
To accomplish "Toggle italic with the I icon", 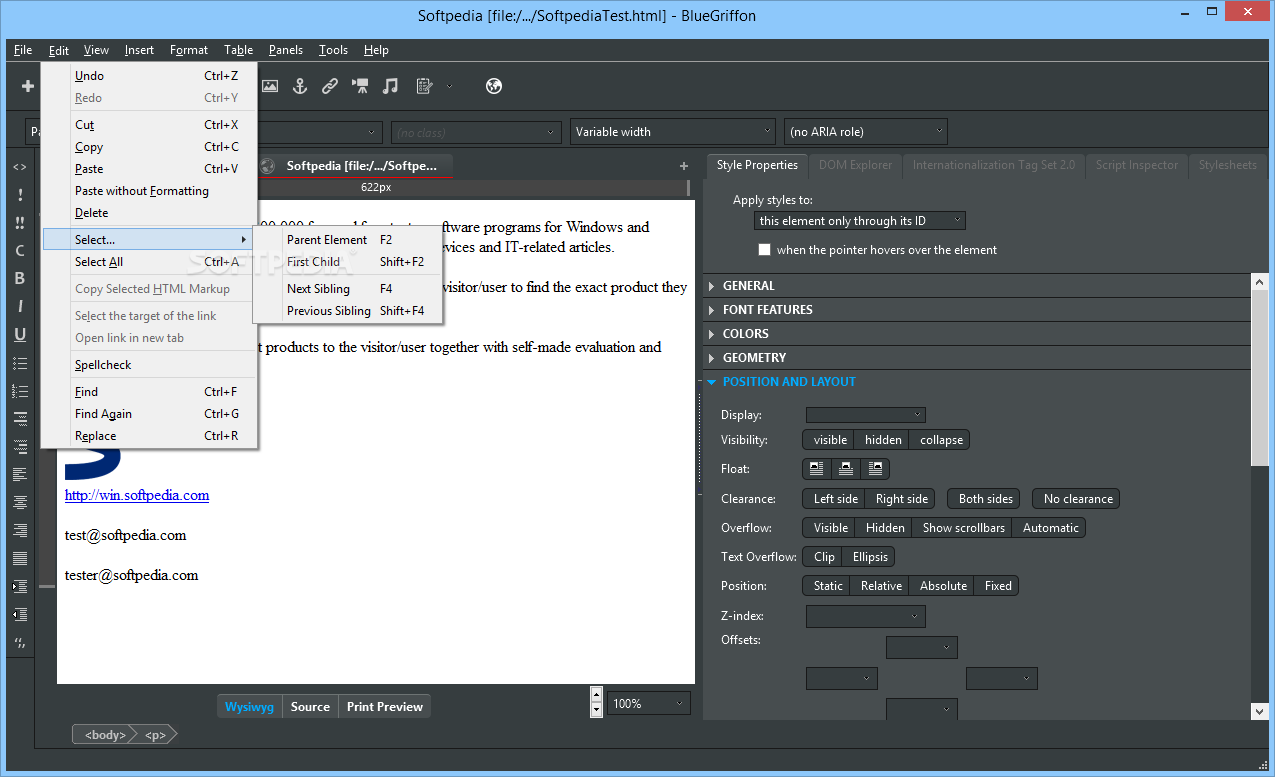I will 20,307.
